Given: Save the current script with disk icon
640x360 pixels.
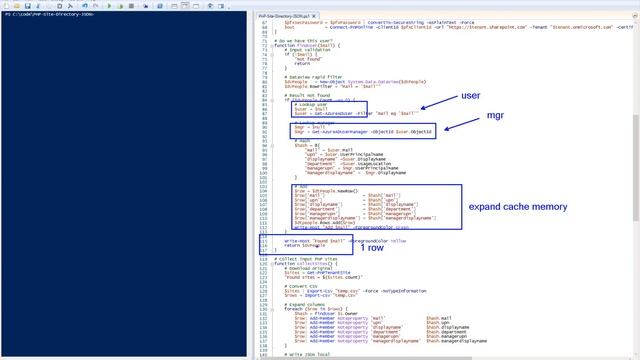Looking at the screenshot, I should point(27,6).
